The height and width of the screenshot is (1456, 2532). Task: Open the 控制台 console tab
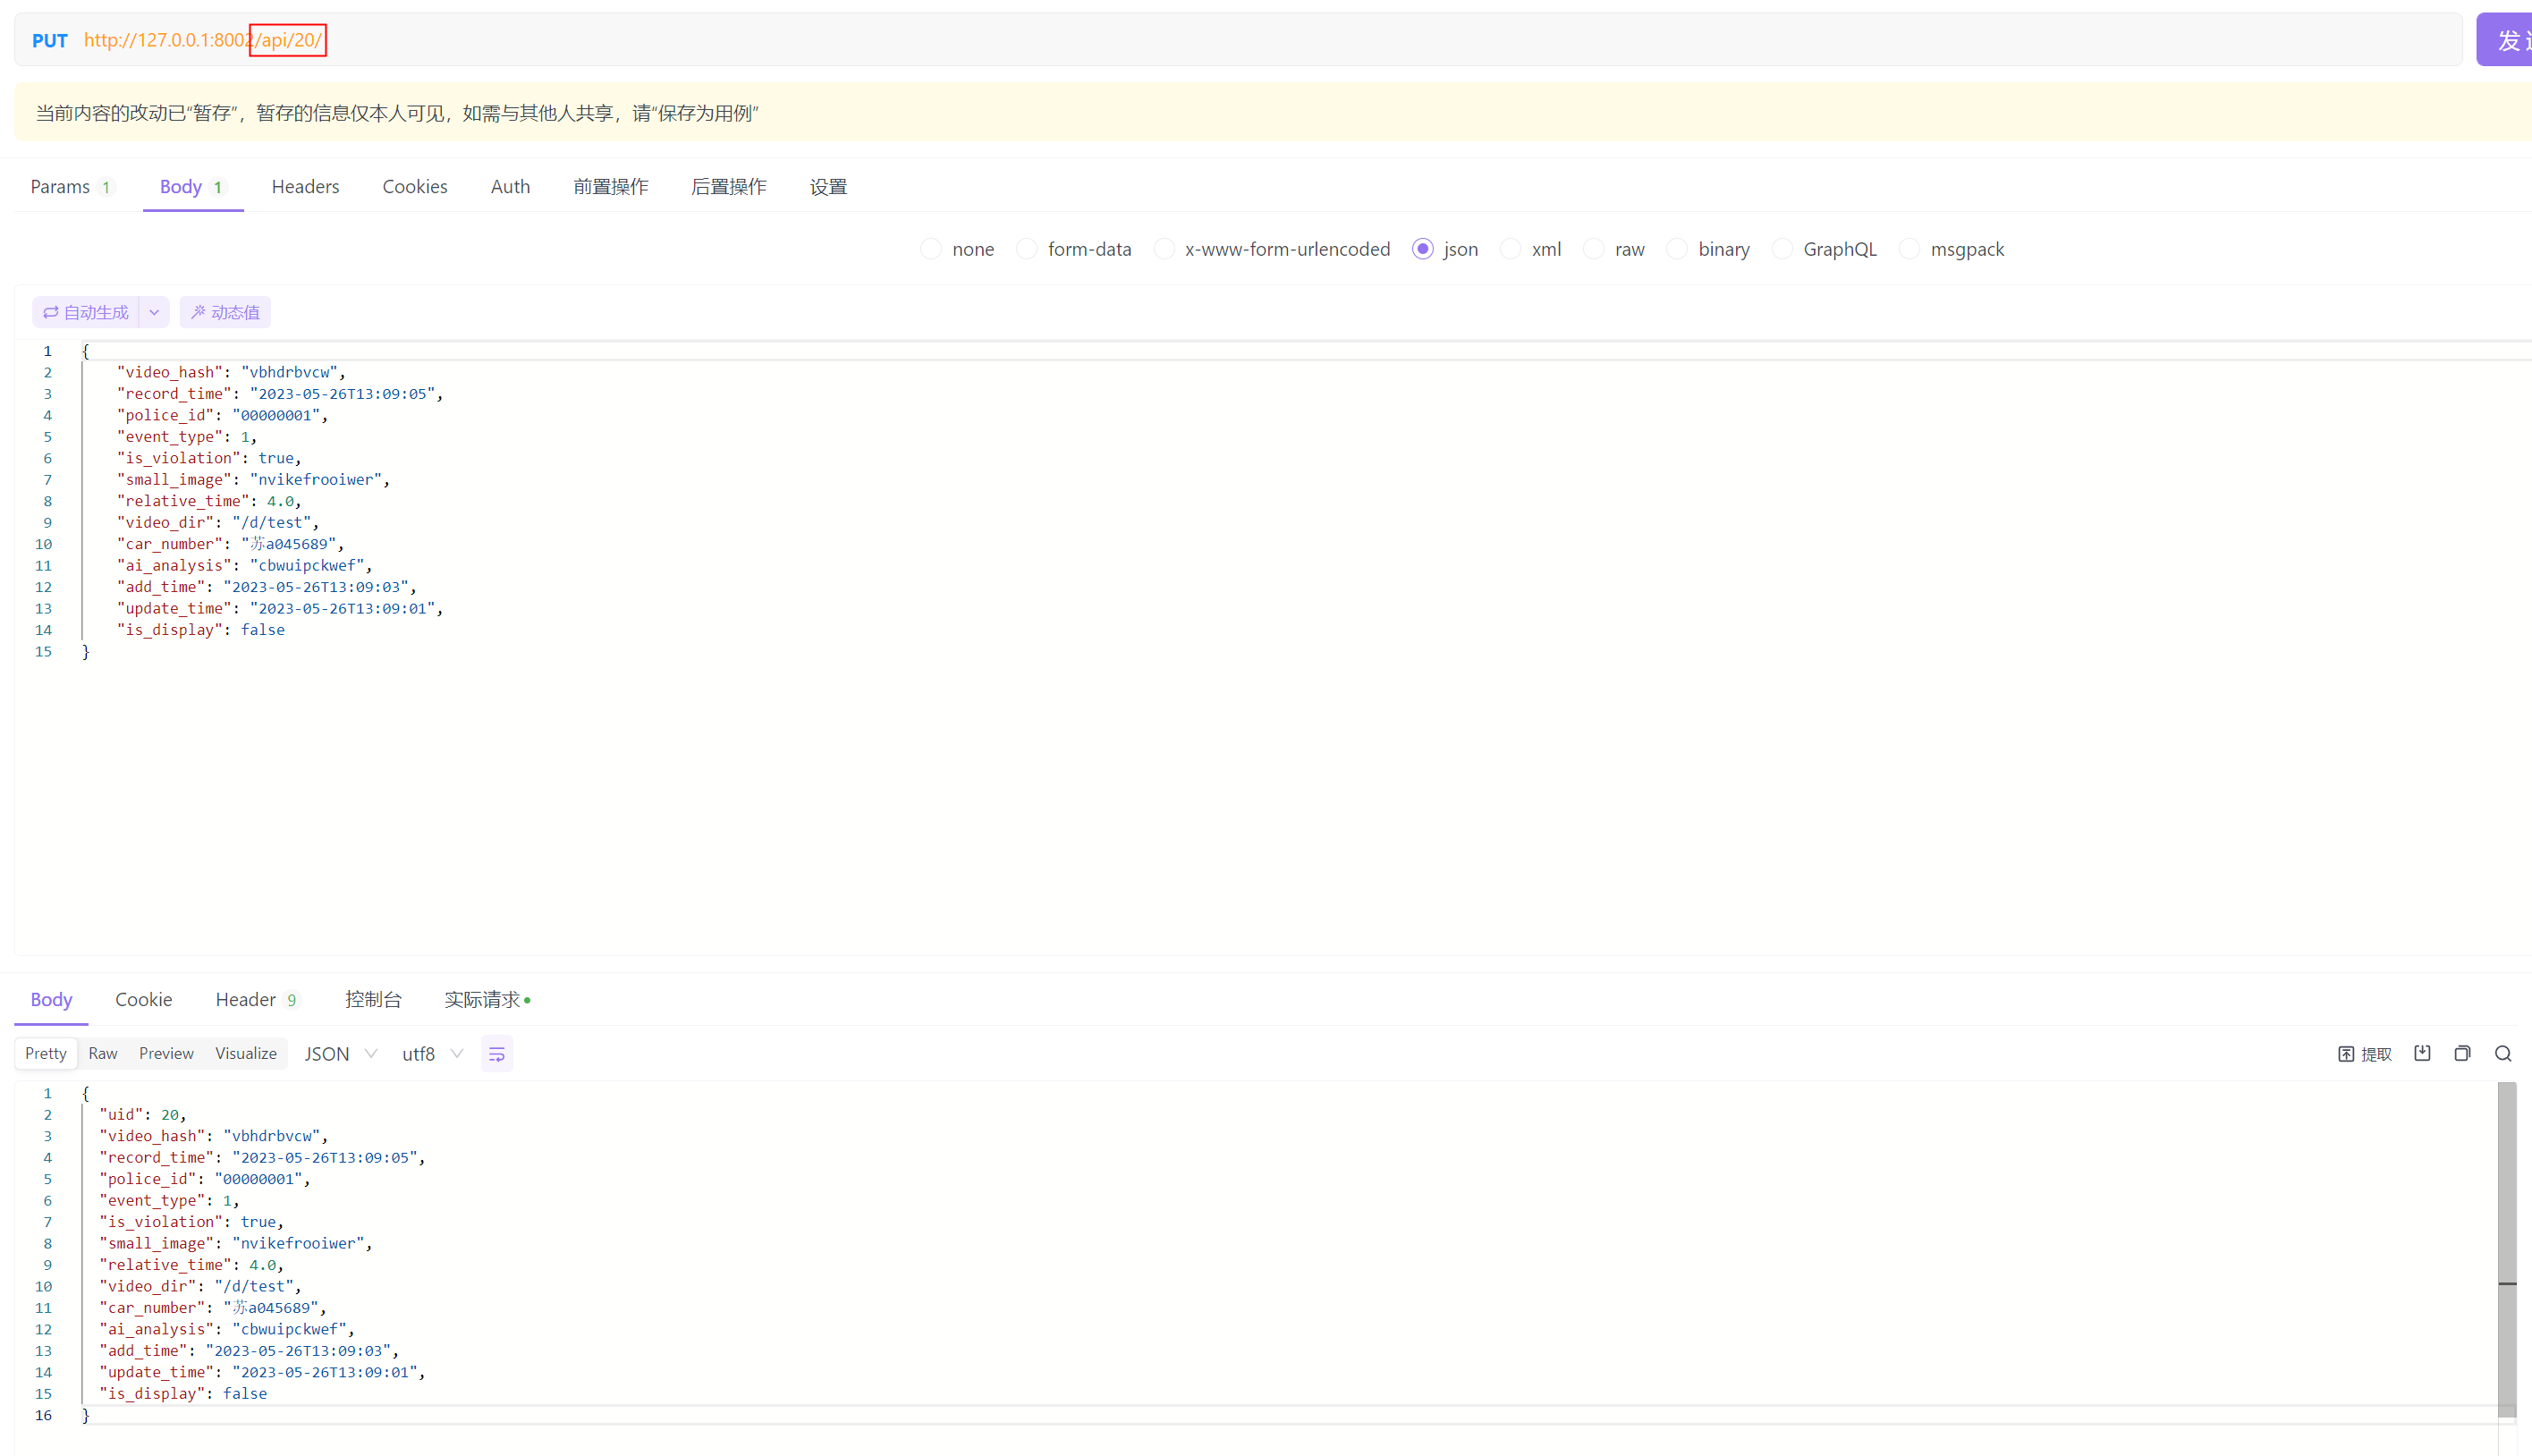pyautogui.click(x=373, y=1000)
